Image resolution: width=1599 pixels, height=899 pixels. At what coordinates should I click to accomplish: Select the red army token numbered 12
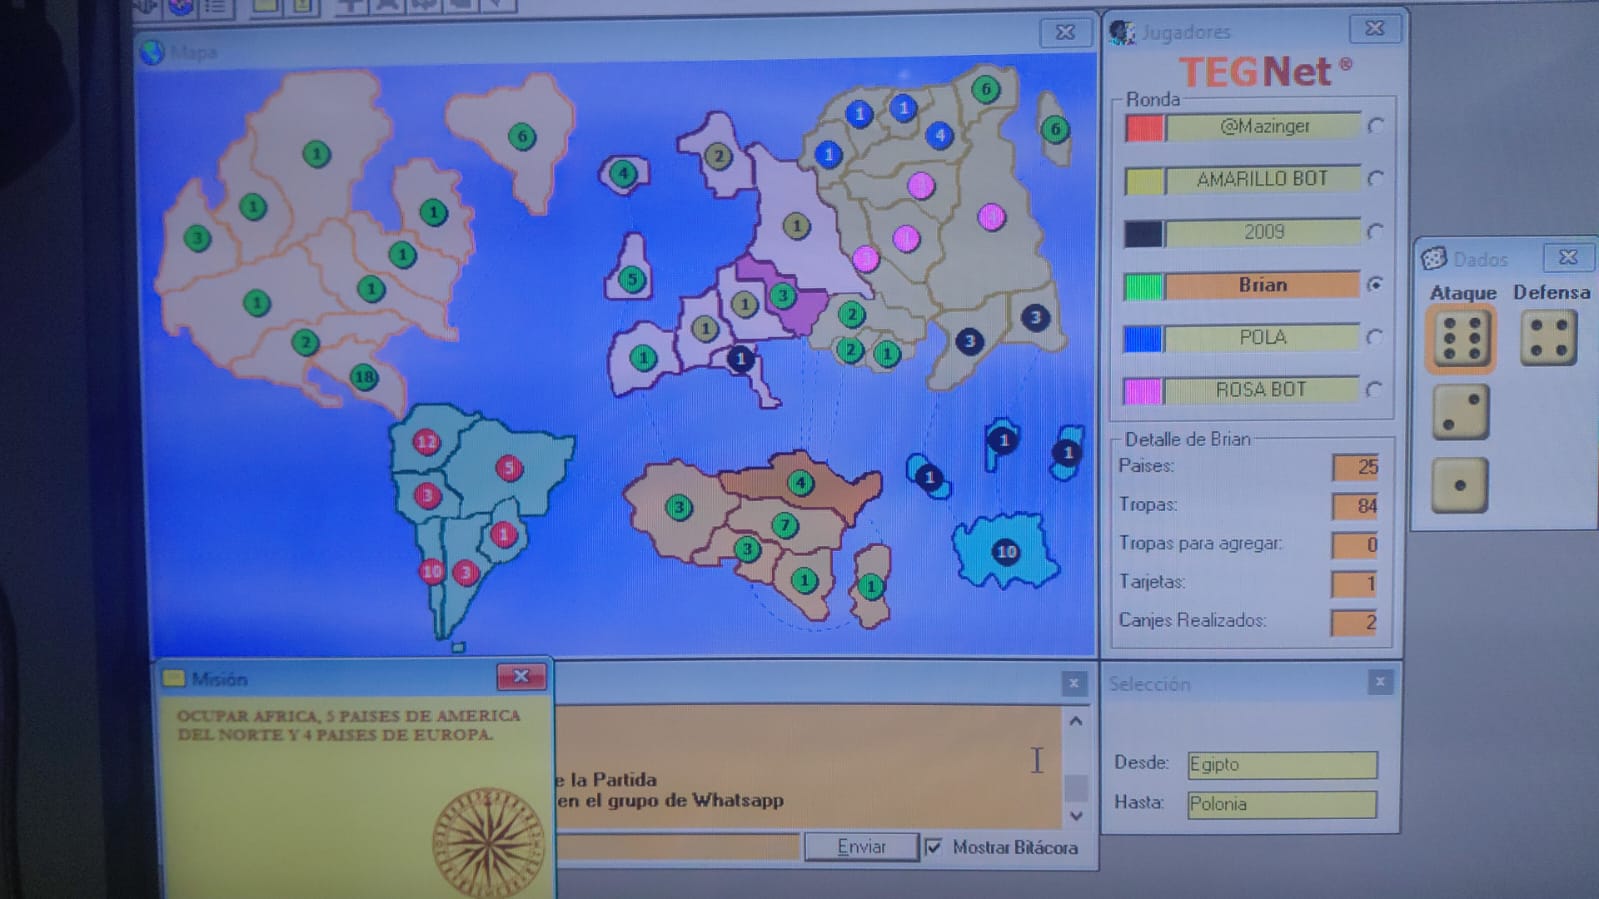pos(427,441)
